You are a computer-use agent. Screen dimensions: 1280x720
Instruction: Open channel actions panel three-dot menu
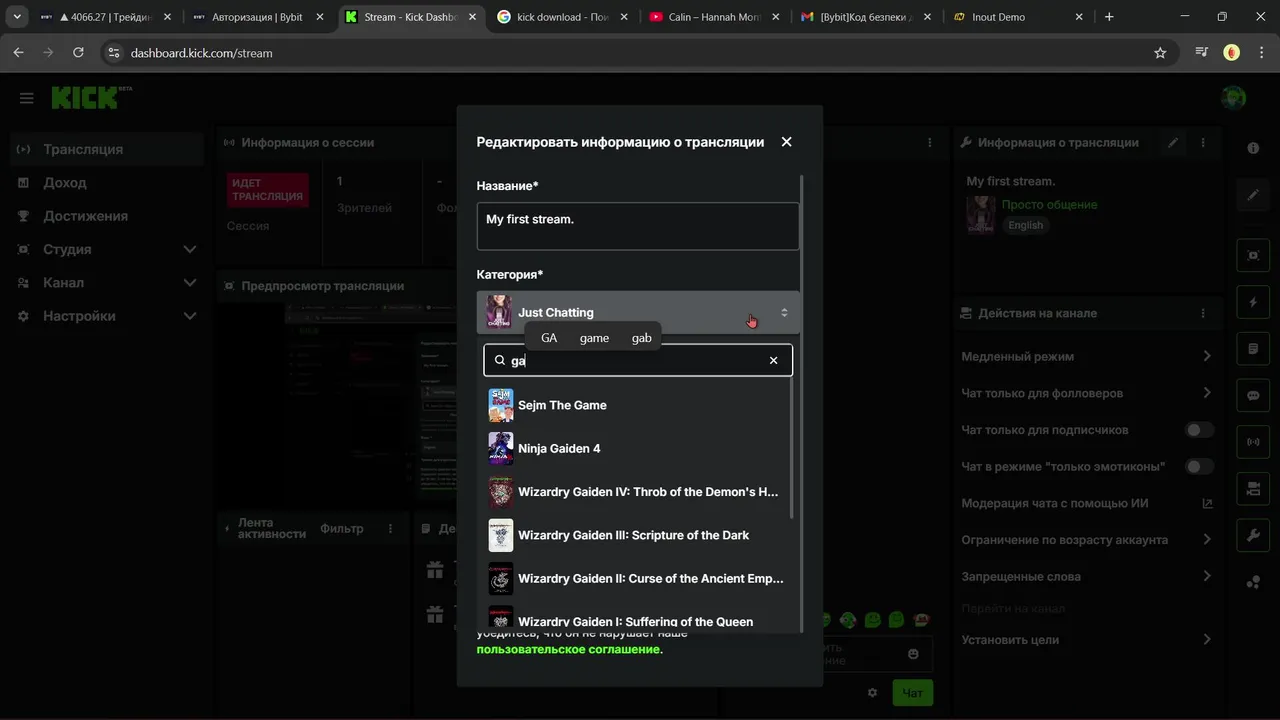tap(1203, 313)
